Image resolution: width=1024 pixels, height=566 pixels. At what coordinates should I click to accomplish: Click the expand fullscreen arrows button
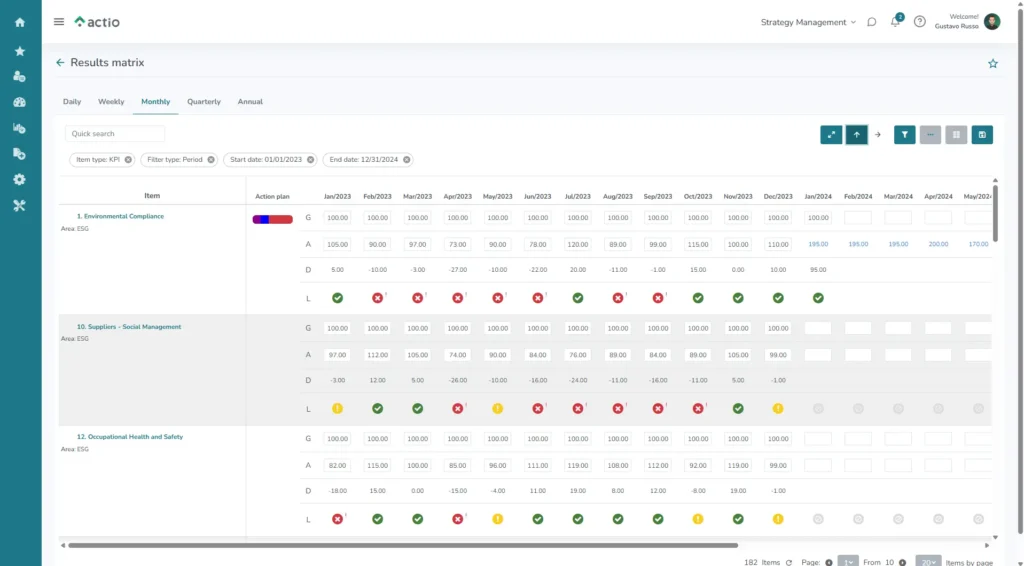831,134
